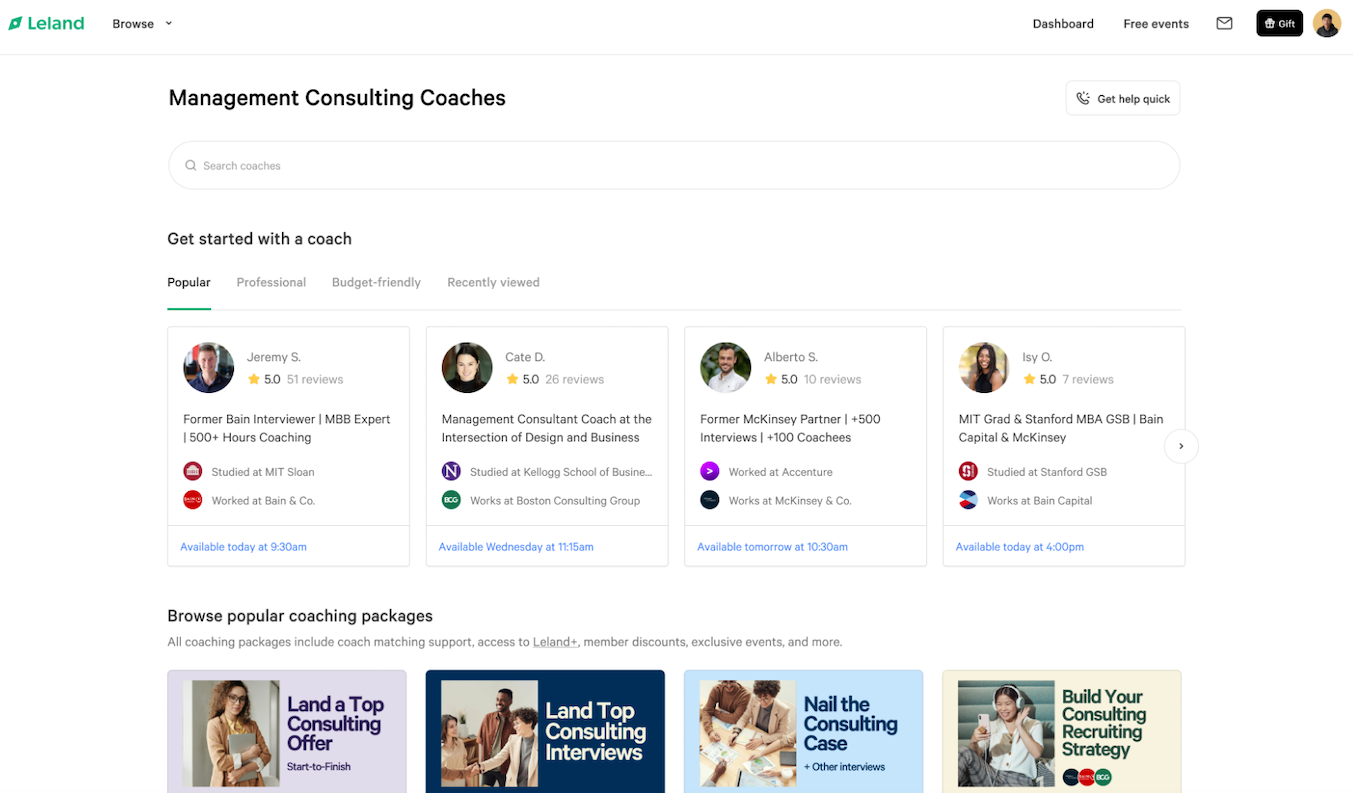Open Build Your Consulting Recruiting Strategy package

point(1061,731)
